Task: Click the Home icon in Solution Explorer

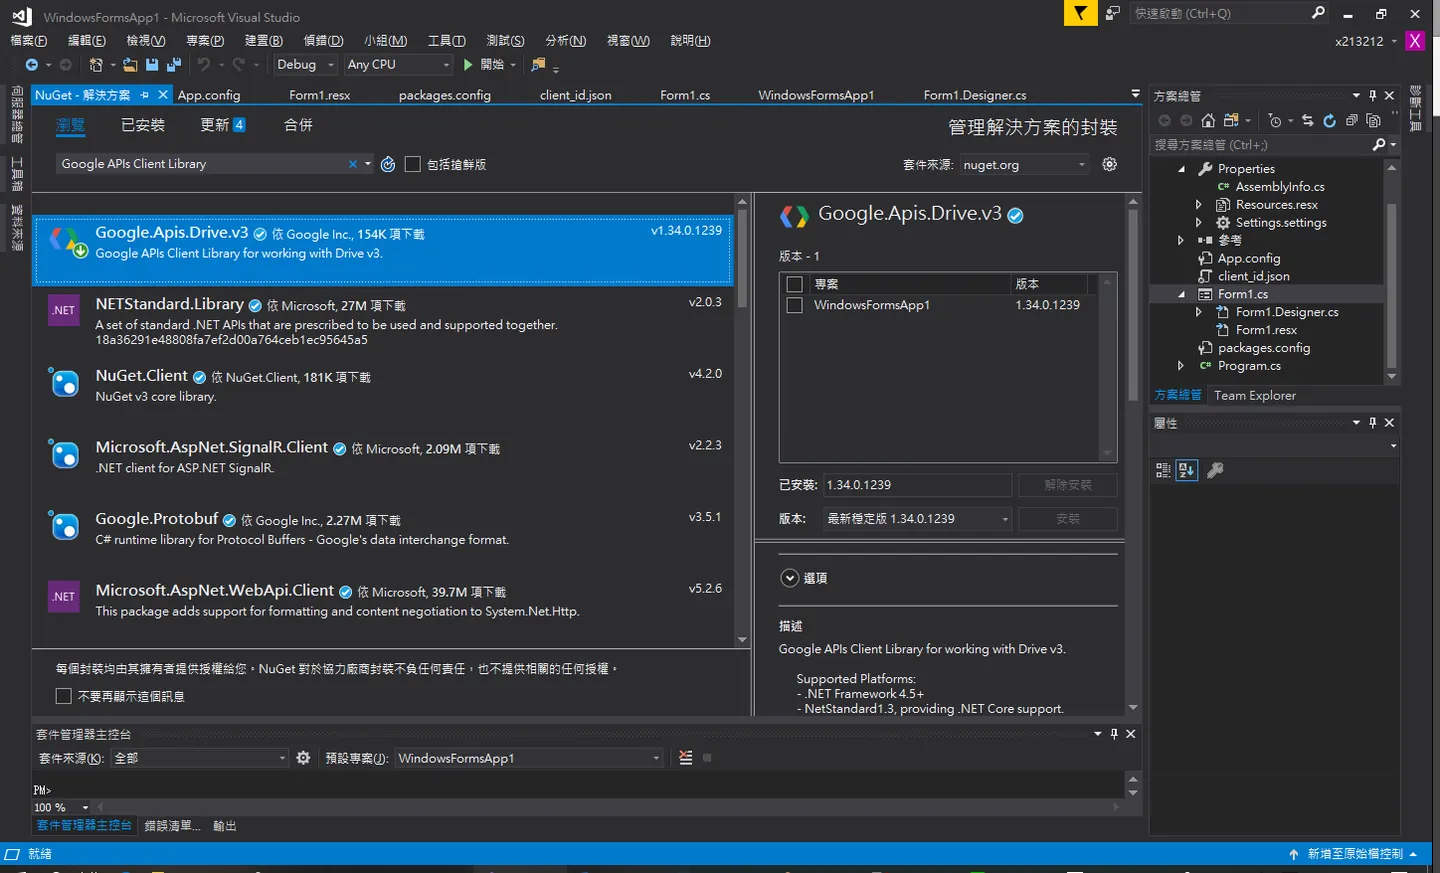Action: pos(1208,121)
